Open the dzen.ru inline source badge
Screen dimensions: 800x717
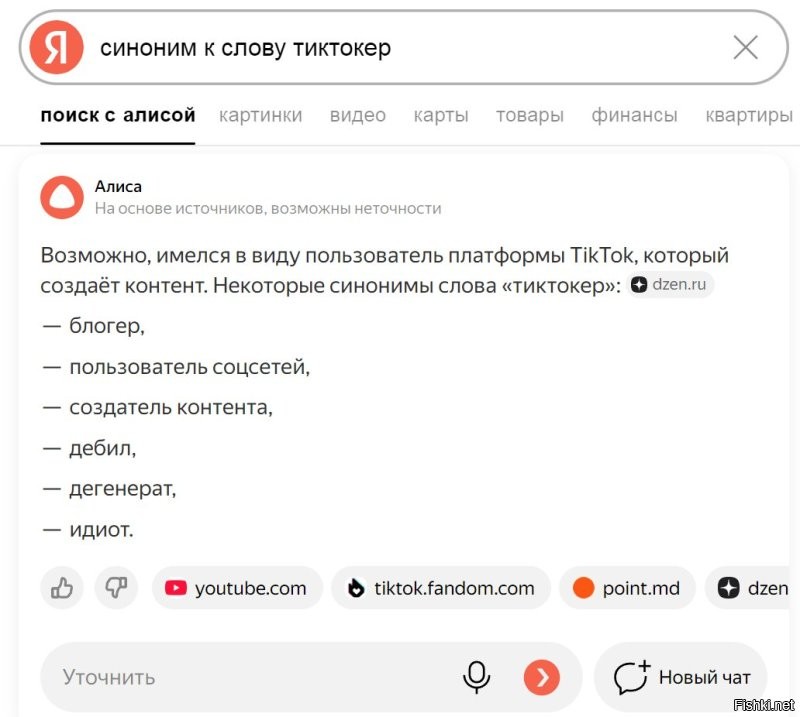pyautogui.click(x=670, y=284)
